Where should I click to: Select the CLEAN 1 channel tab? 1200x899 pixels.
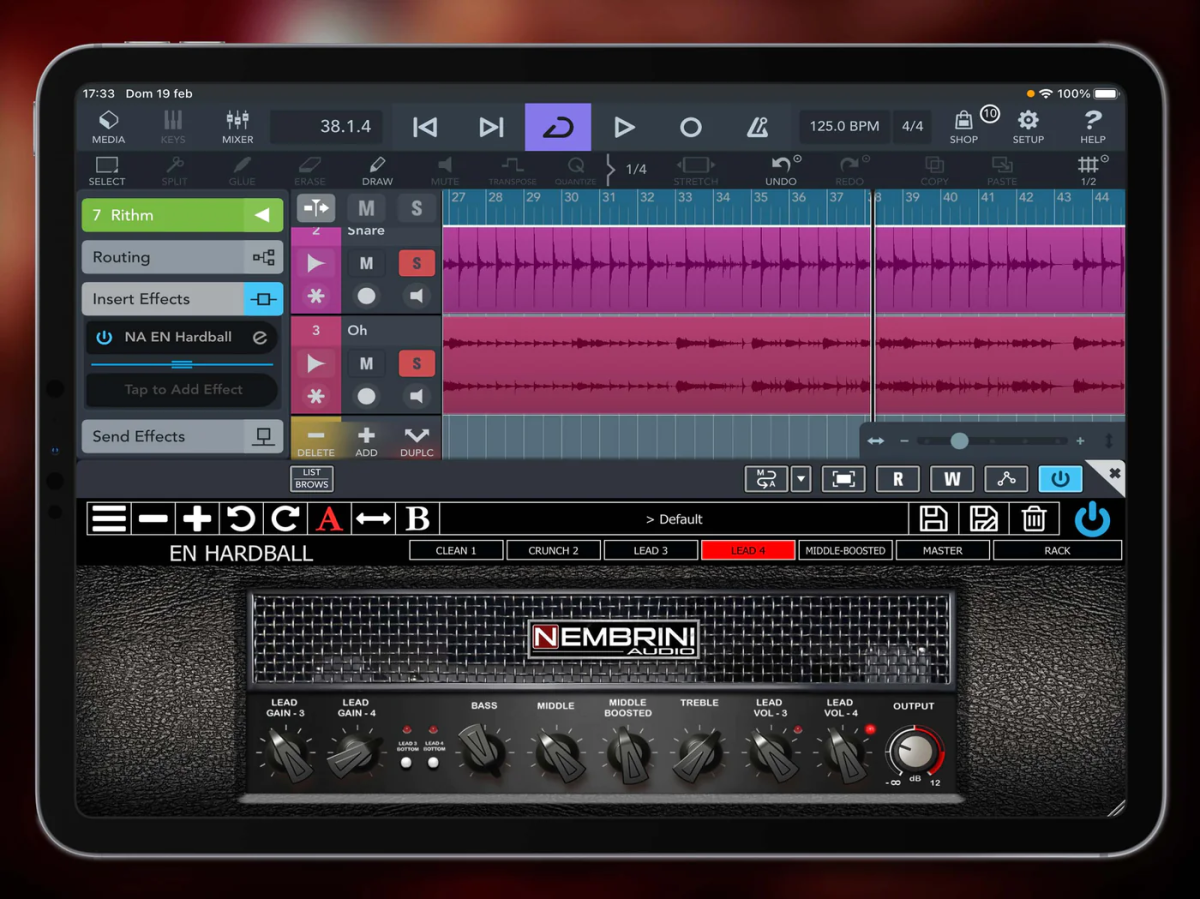pyautogui.click(x=456, y=550)
